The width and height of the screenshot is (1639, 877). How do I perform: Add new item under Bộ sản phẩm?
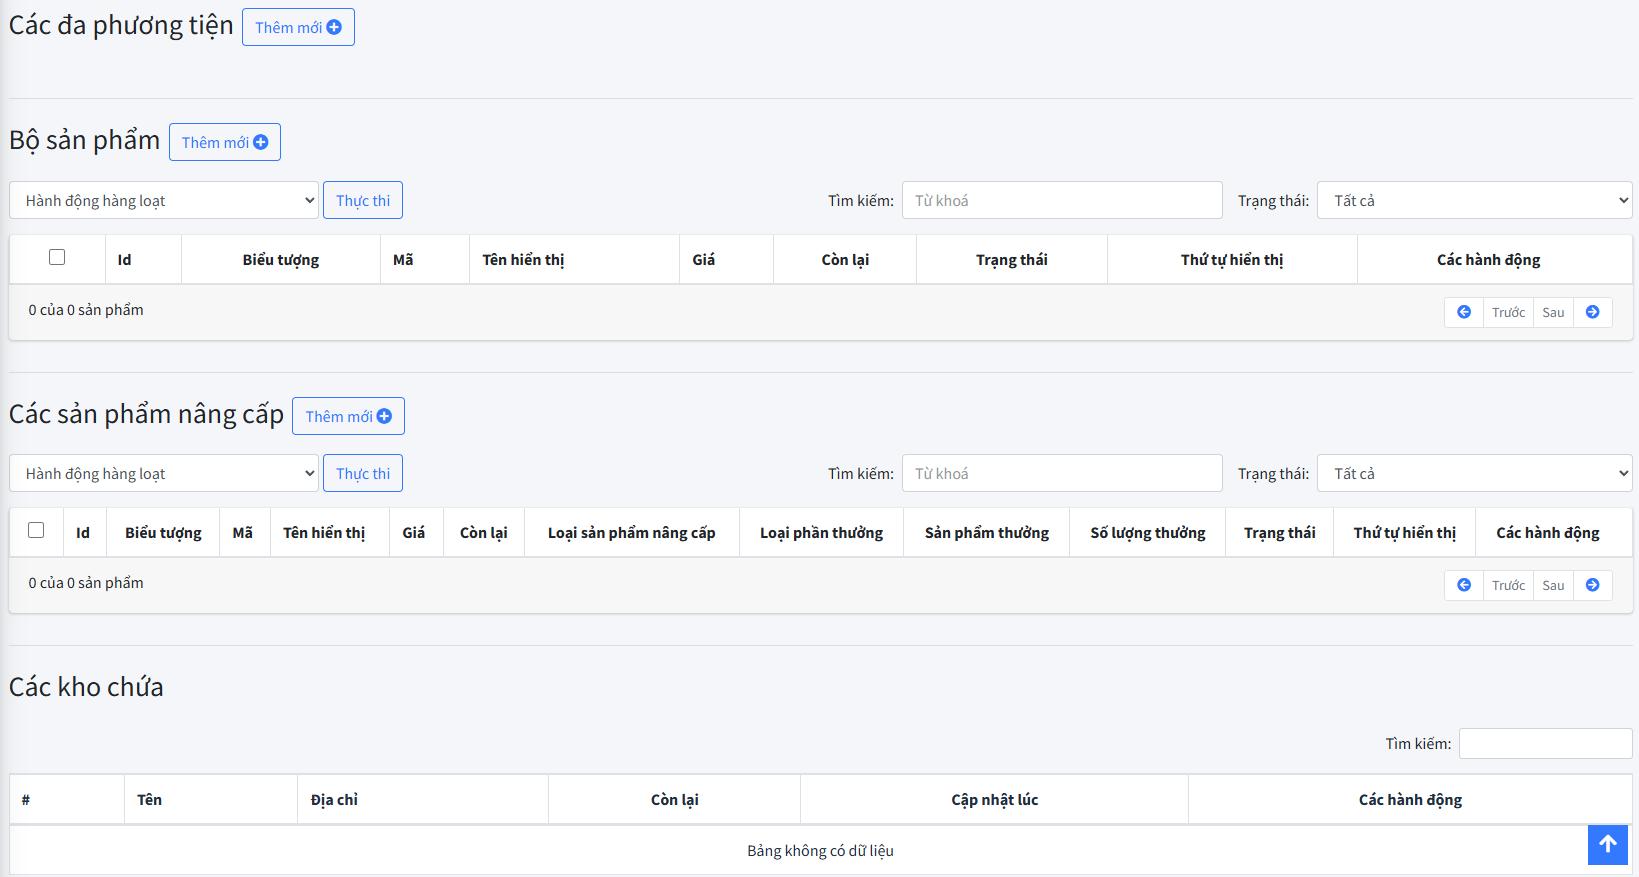[224, 142]
